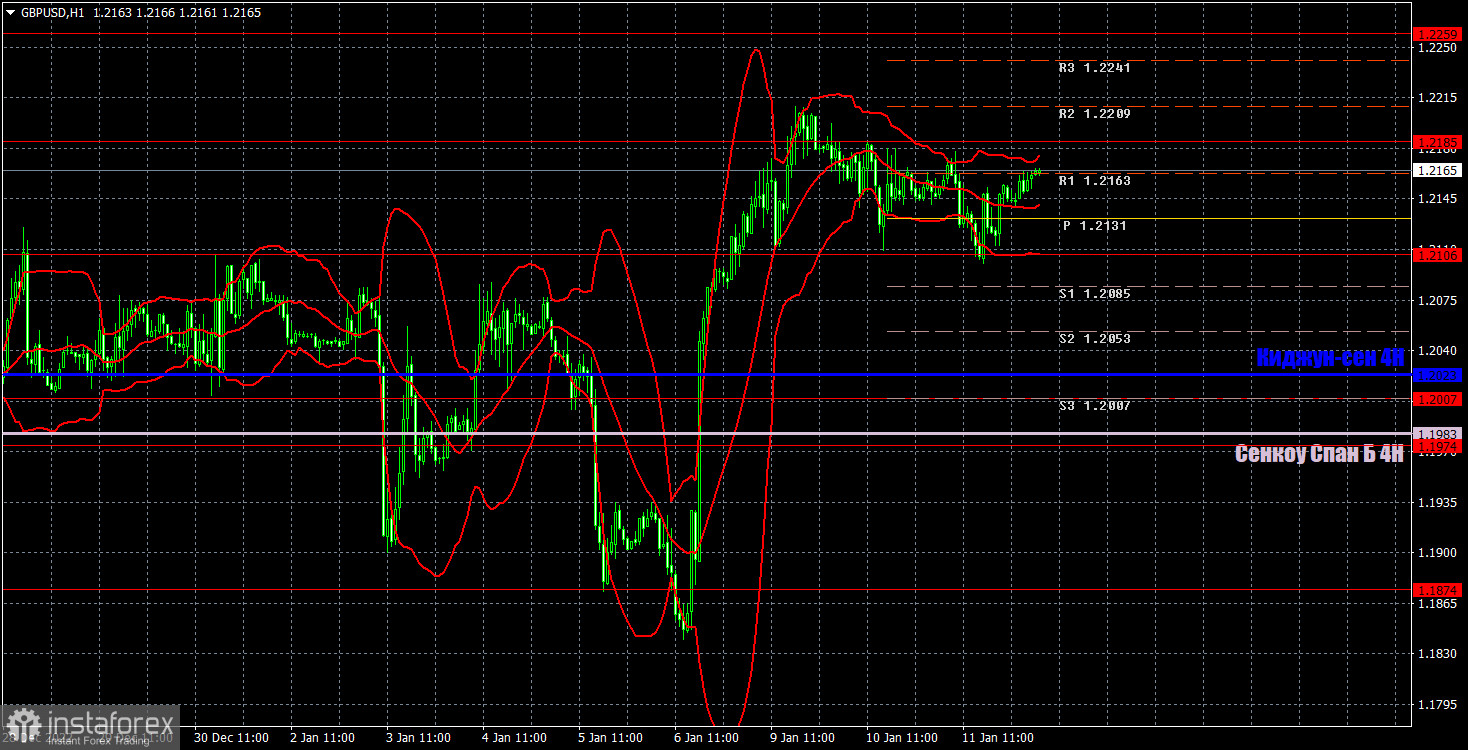The width and height of the screenshot is (1468, 750).
Task: Select the S2 1.2053 pivot label
Action: click(x=1095, y=339)
